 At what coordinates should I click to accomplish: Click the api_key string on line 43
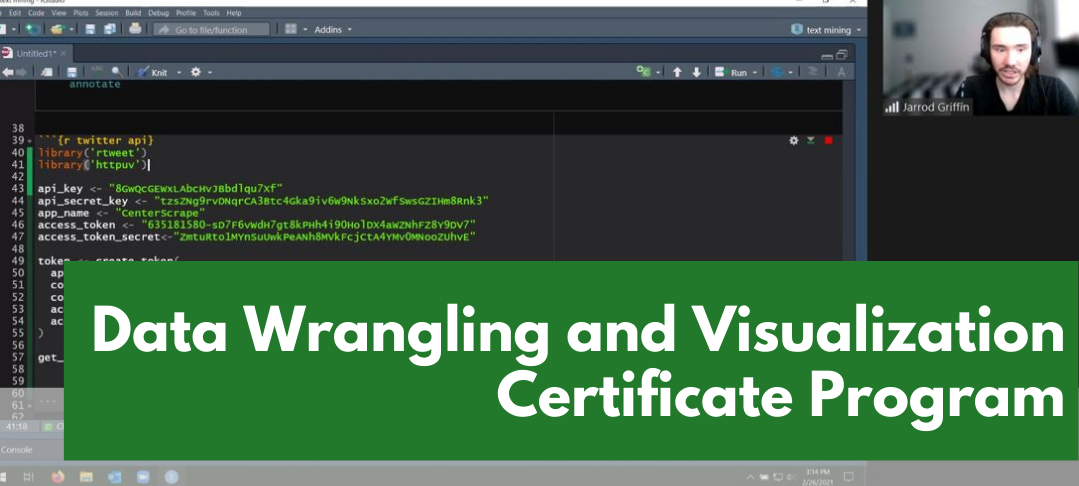point(195,188)
